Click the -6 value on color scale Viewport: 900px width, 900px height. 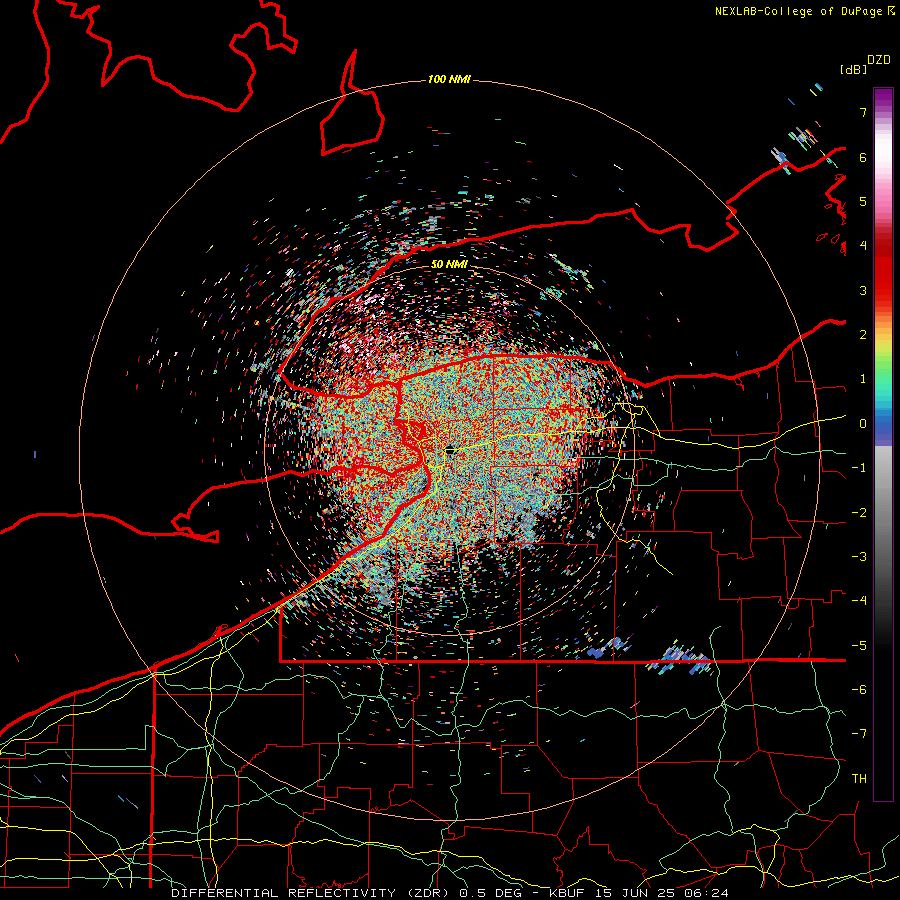[859, 690]
